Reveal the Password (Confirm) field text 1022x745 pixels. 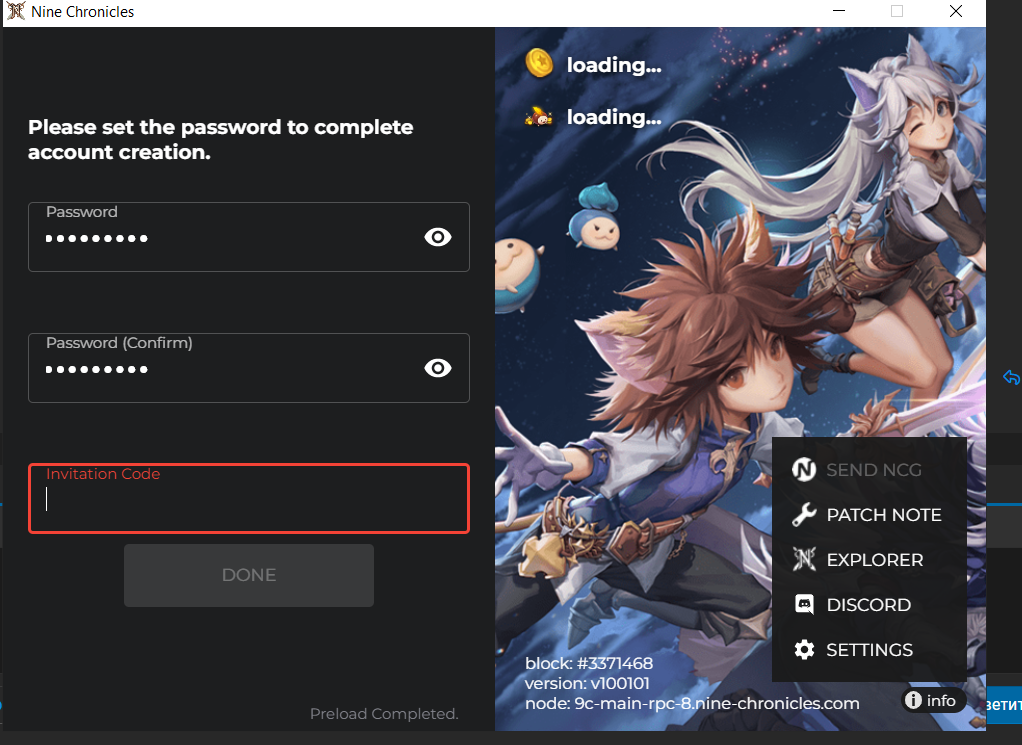click(x=438, y=368)
